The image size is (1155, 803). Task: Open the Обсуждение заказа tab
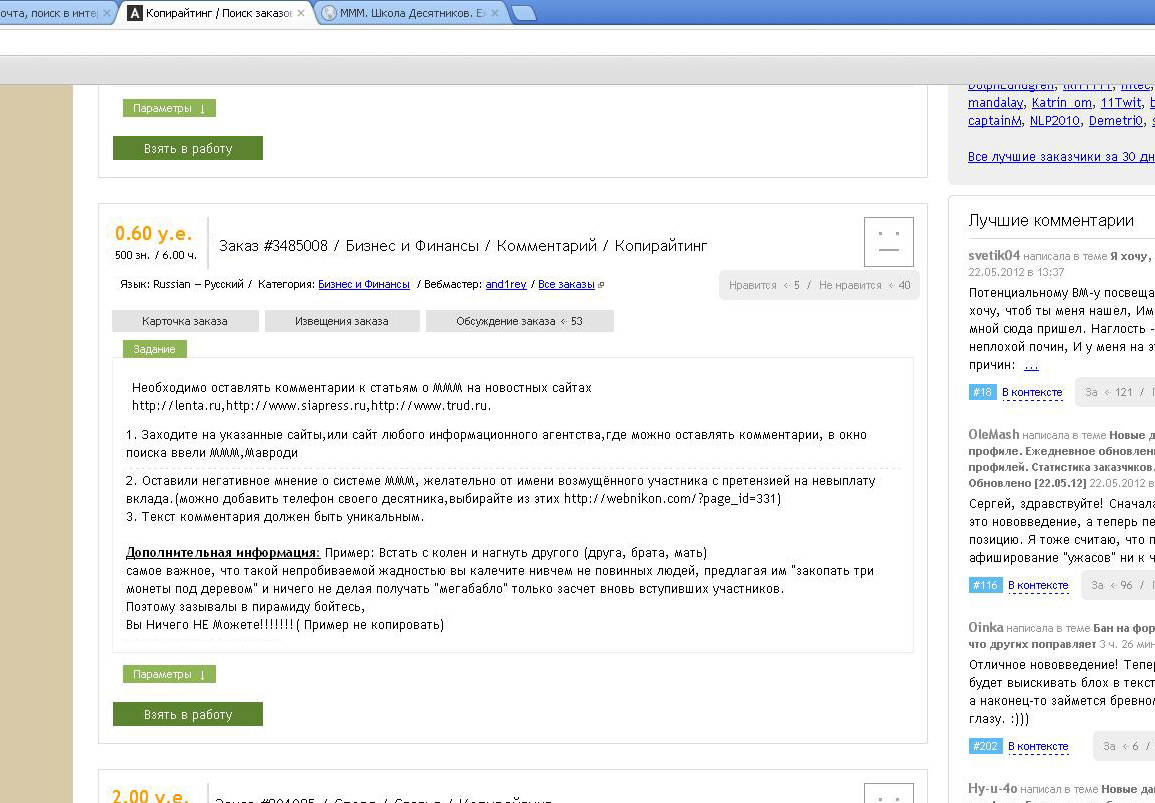tap(519, 321)
